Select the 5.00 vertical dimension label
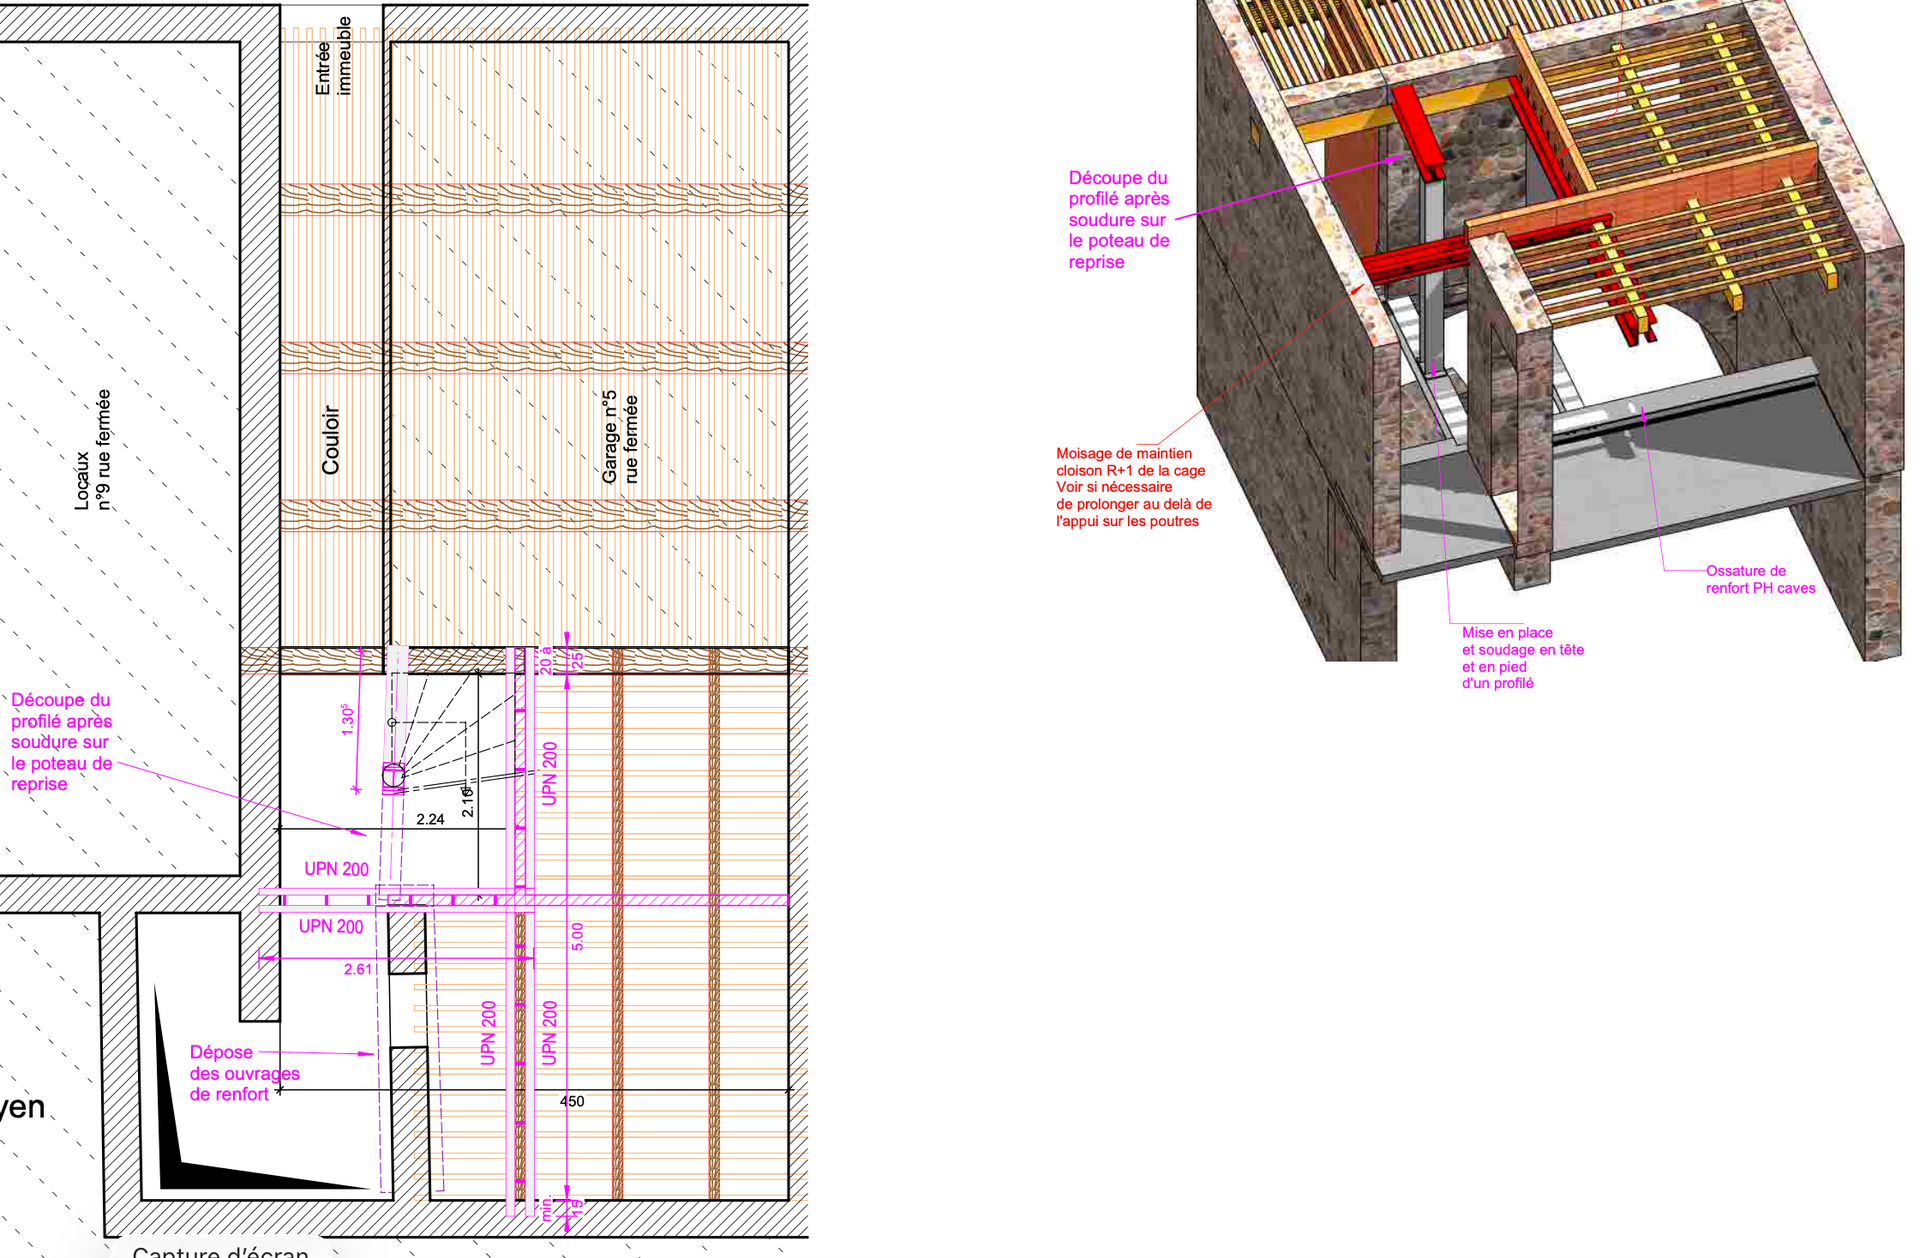This screenshot has width=1920, height=1258. click(x=577, y=936)
